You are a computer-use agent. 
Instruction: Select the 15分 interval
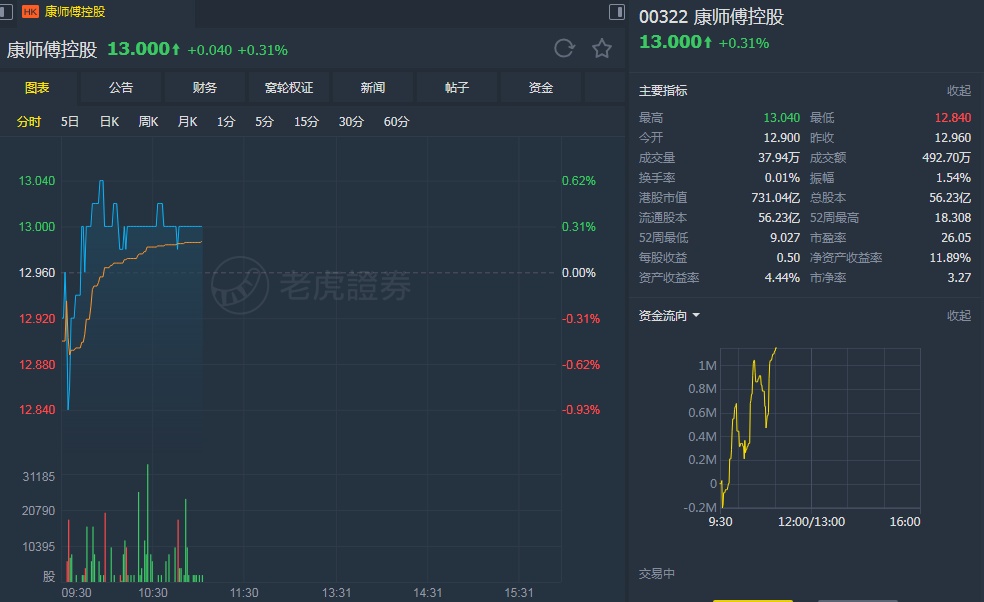click(306, 122)
